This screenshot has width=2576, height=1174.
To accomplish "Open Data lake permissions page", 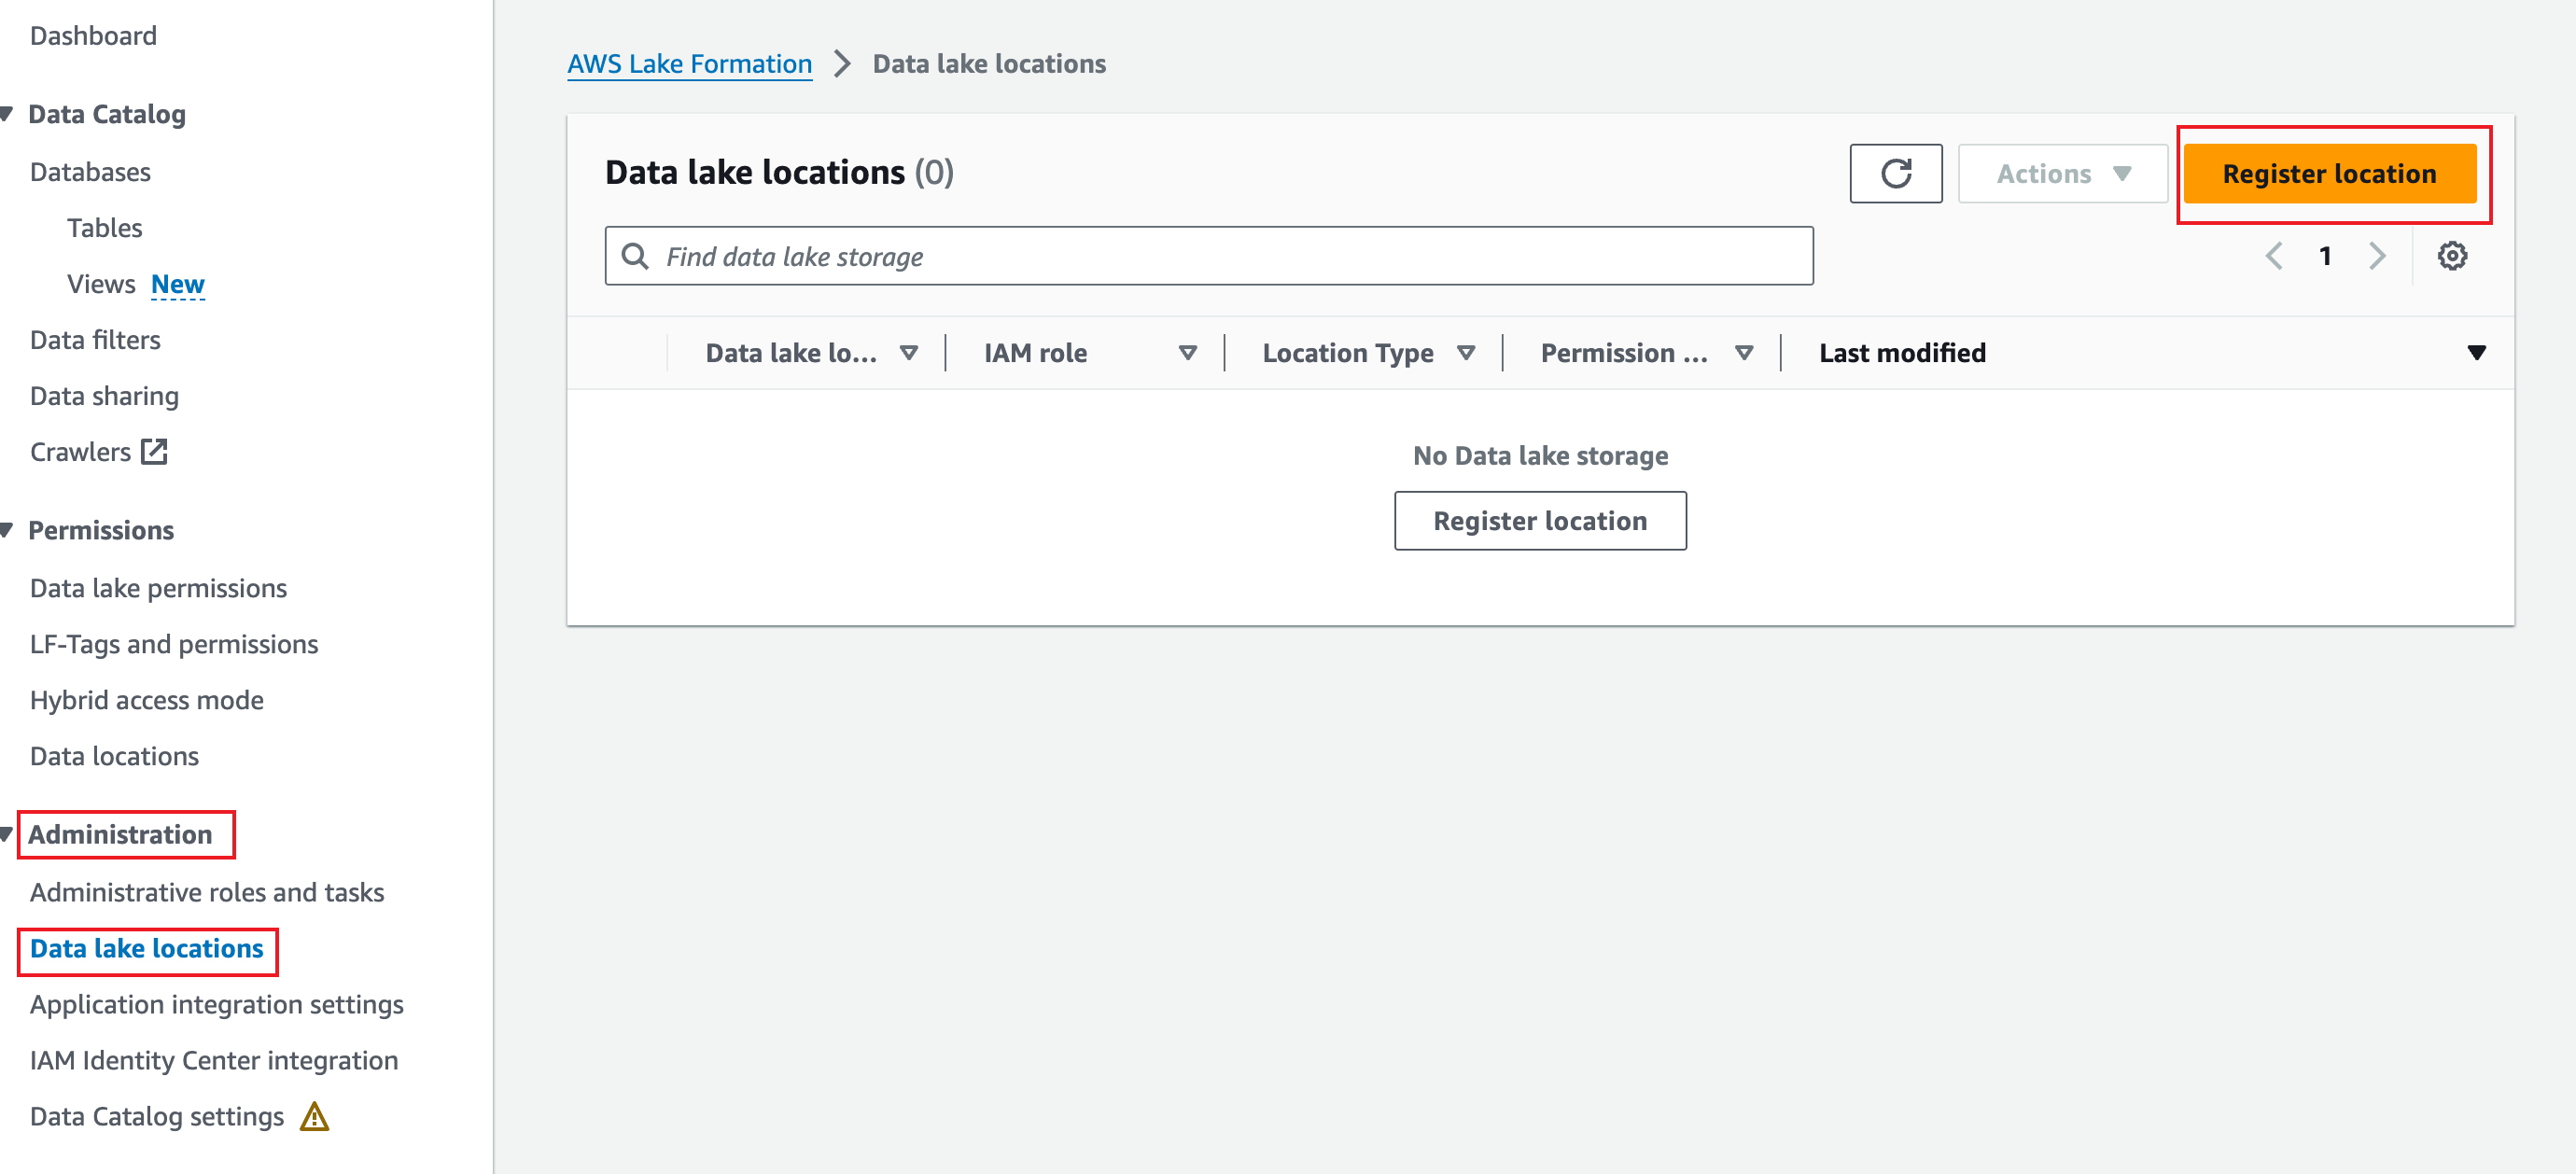I will 158,588.
